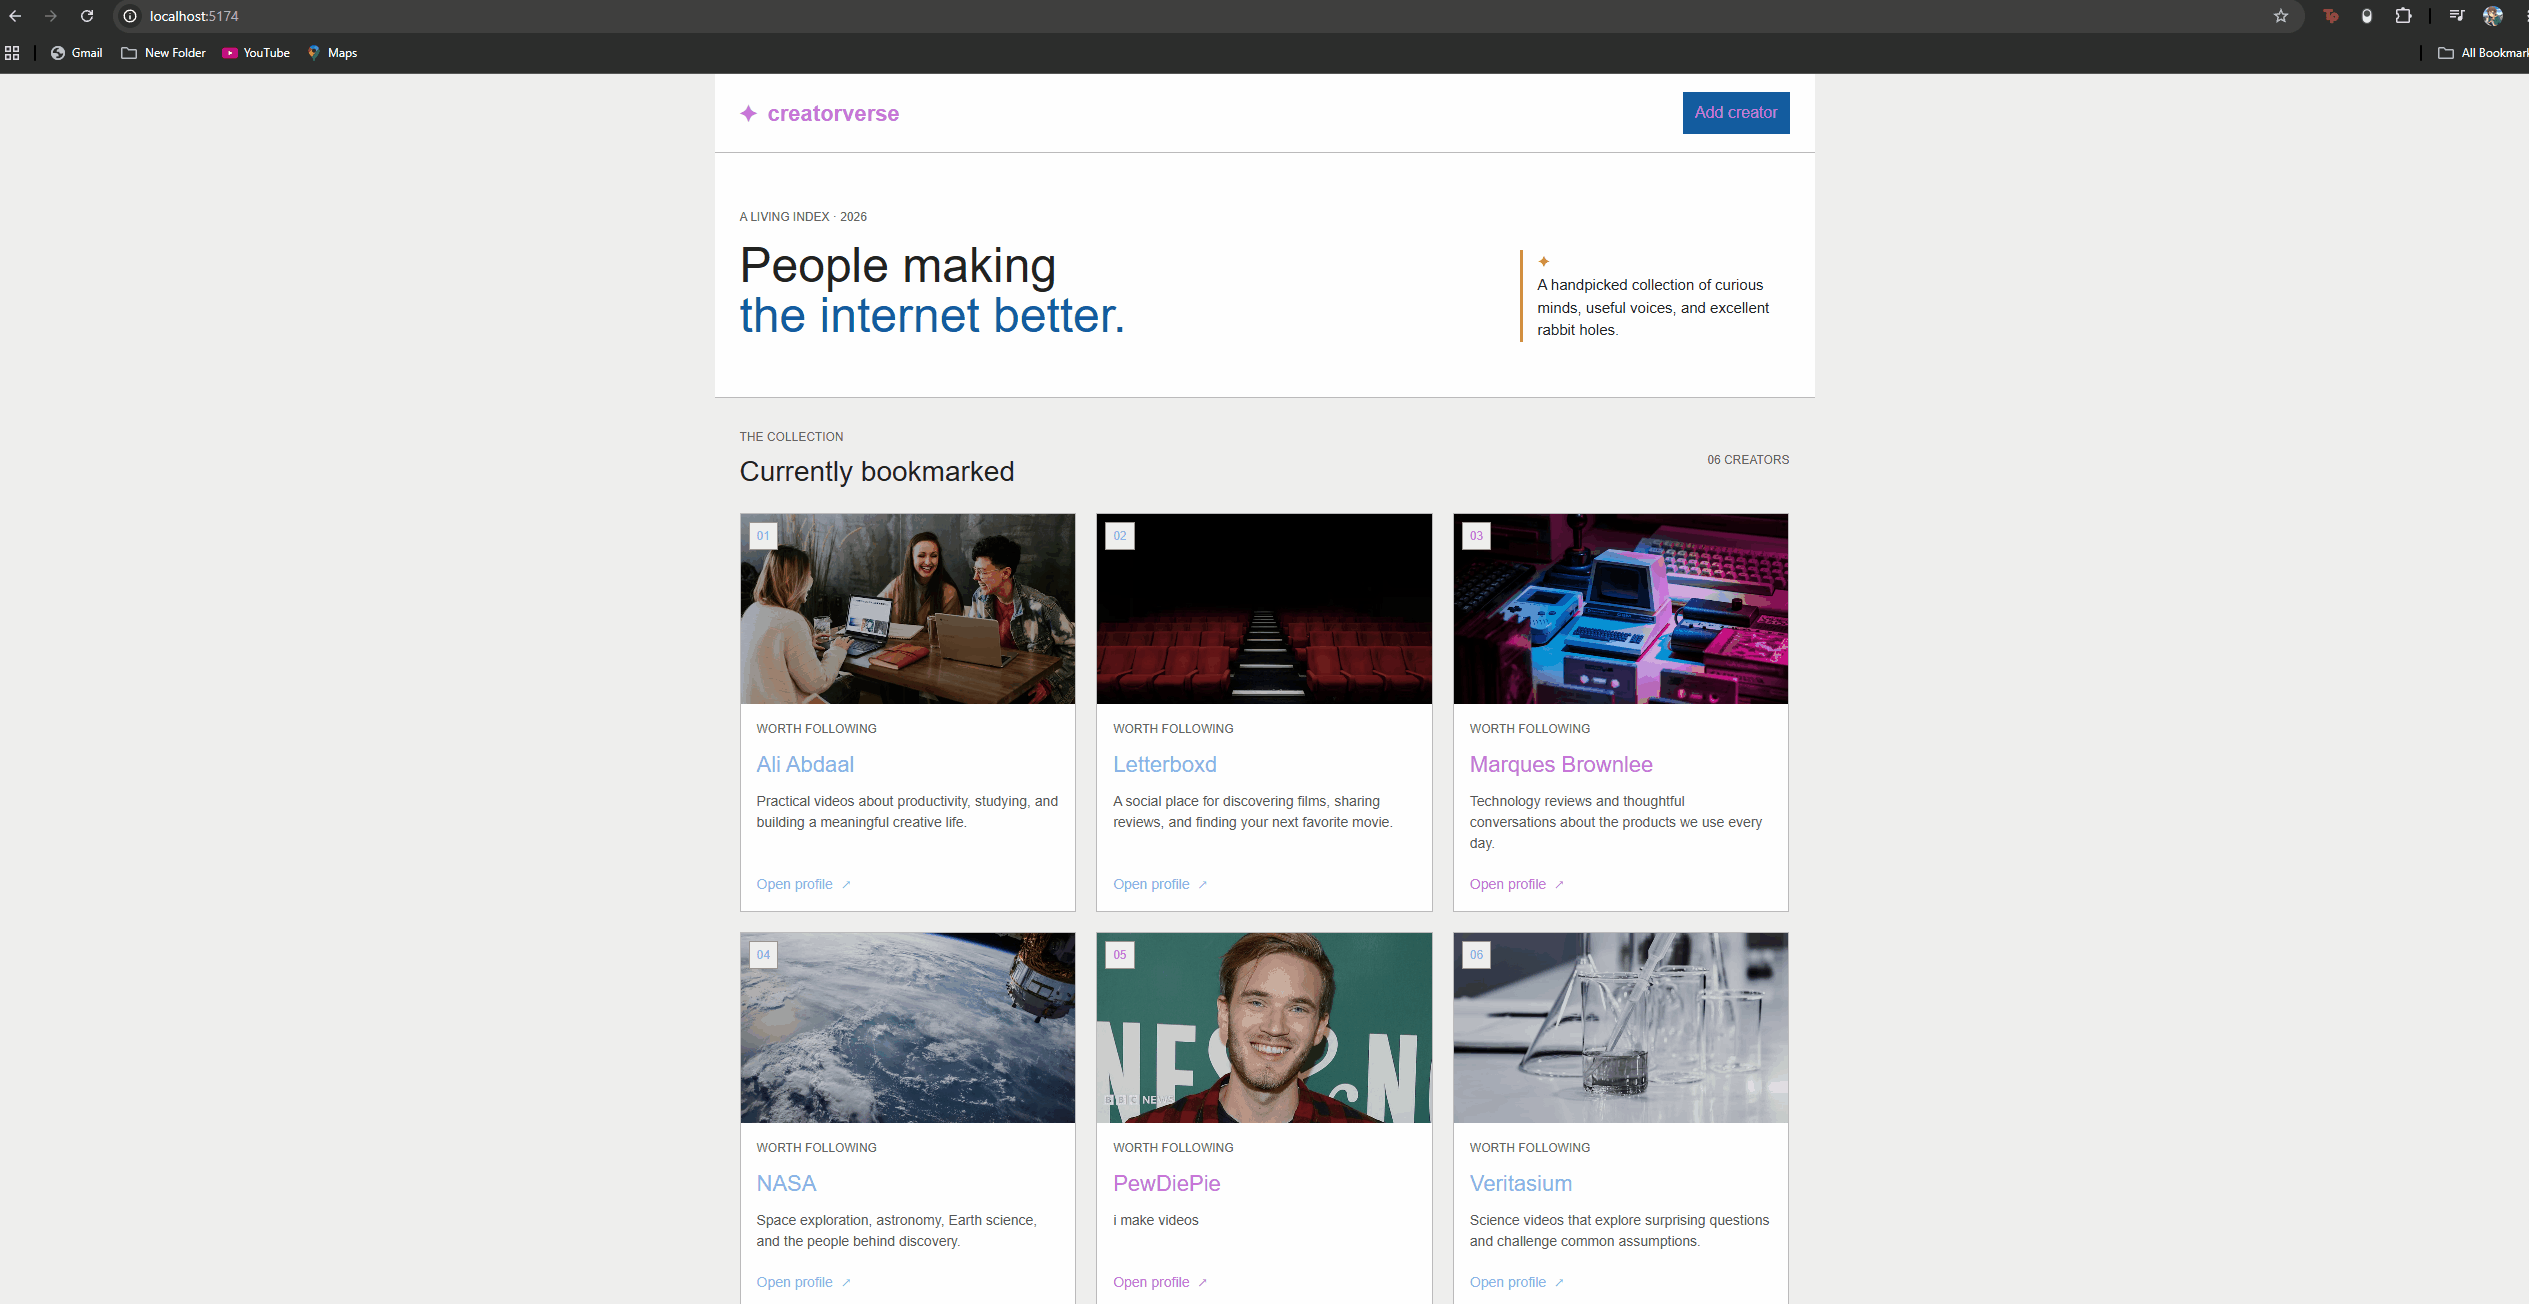Click the browser back arrow

point(15,16)
